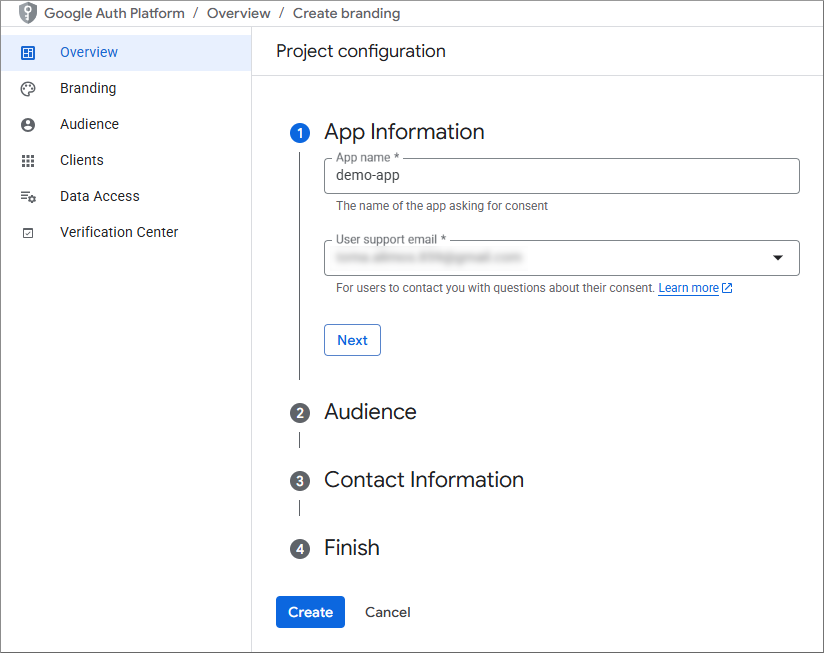Viewport: 824px width, 653px height.
Task: Click the Google Auth Platform shield icon
Action: [x=28, y=13]
